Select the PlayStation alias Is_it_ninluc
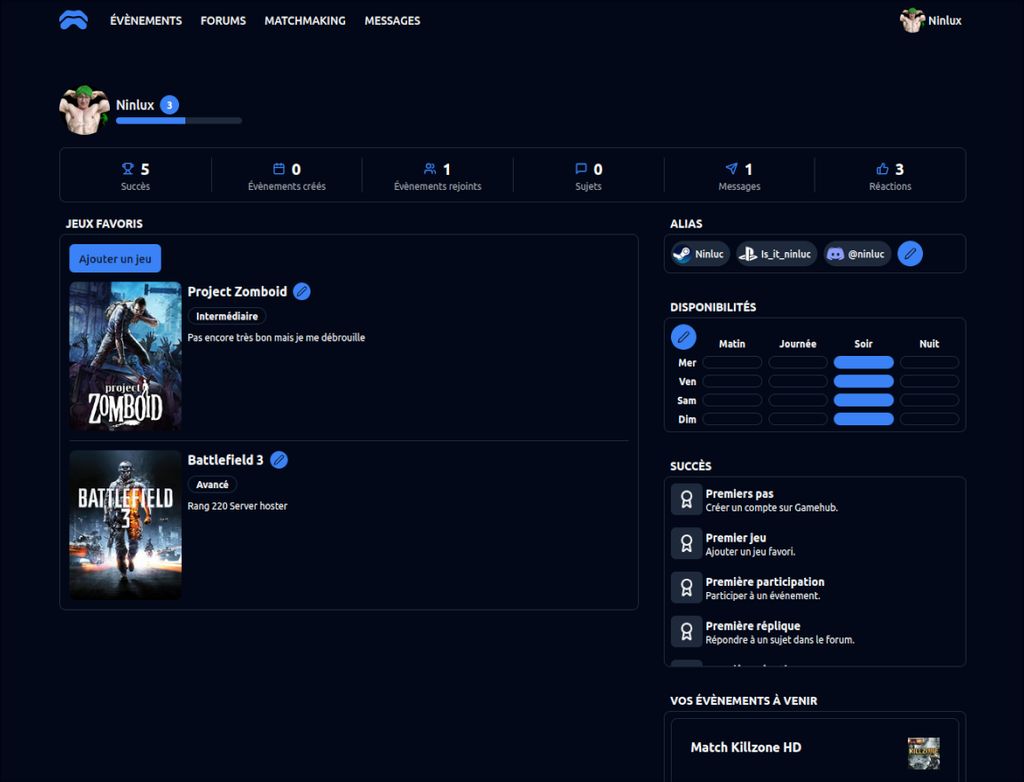This screenshot has width=1024, height=782. tap(776, 254)
